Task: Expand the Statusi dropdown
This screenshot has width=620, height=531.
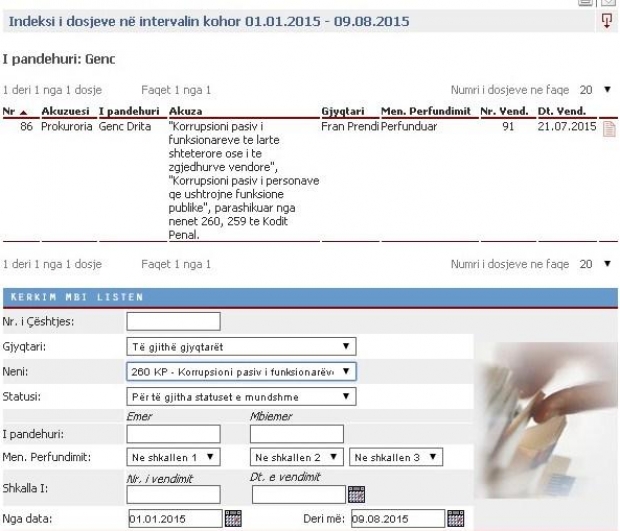Action: (242, 397)
